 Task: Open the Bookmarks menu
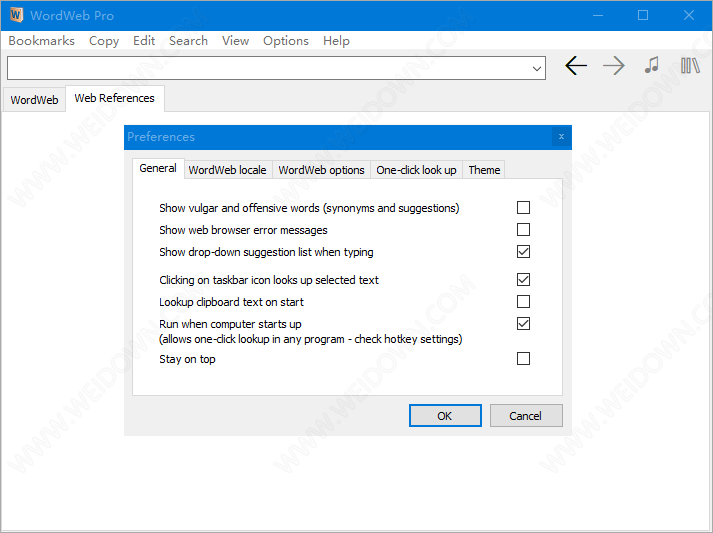click(41, 41)
